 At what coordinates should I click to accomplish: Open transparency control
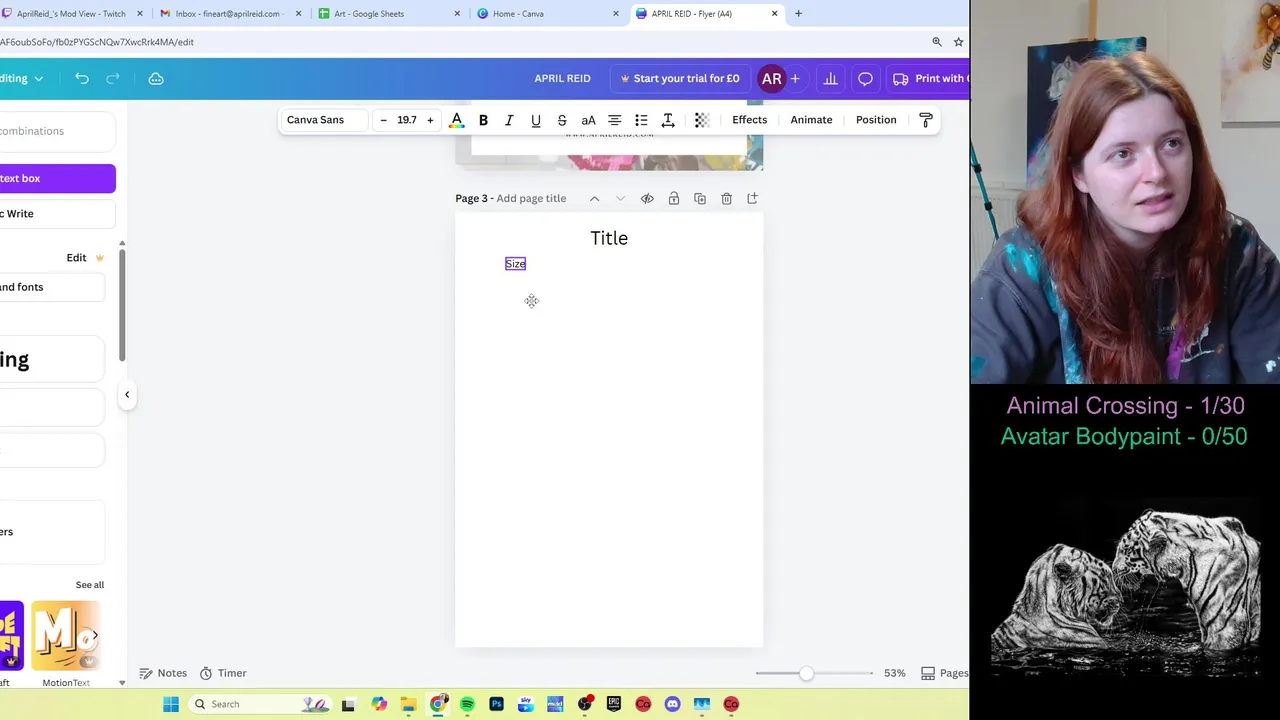click(x=702, y=120)
